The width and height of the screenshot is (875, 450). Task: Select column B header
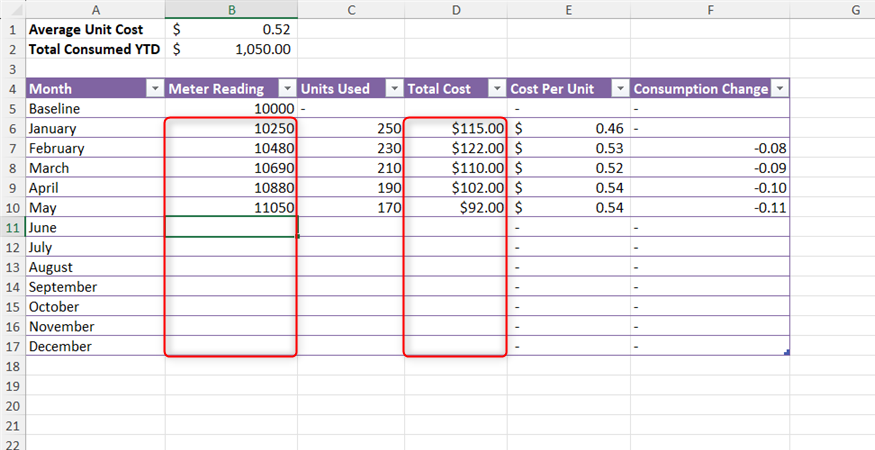click(231, 9)
